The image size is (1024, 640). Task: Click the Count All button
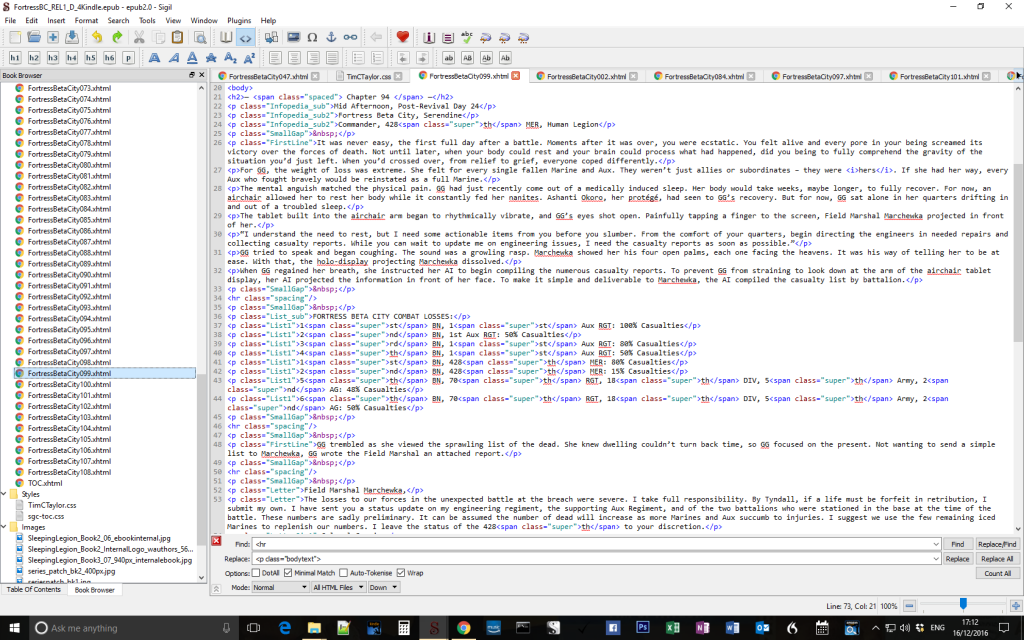click(997, 573)
